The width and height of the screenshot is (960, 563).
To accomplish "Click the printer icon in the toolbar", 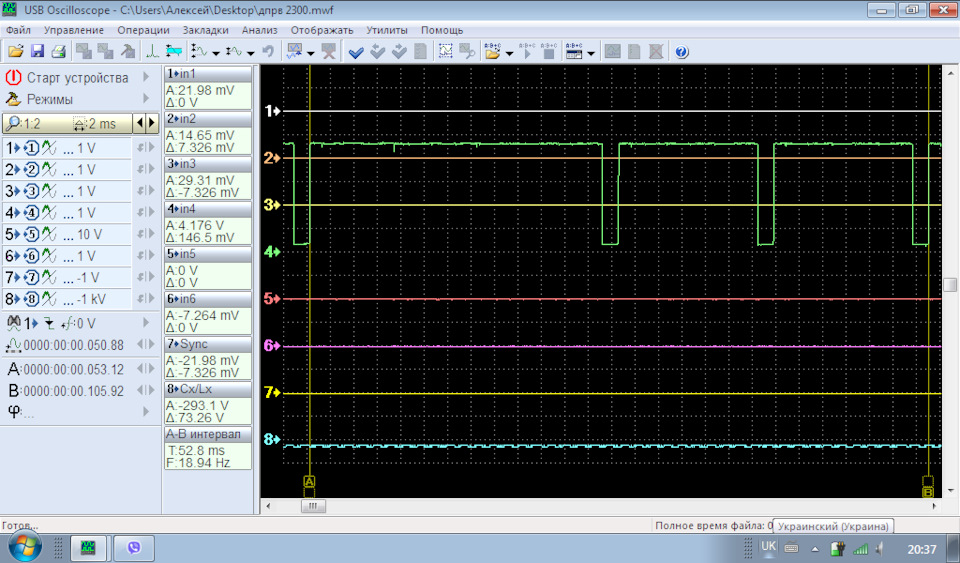I will pos(58,51).
